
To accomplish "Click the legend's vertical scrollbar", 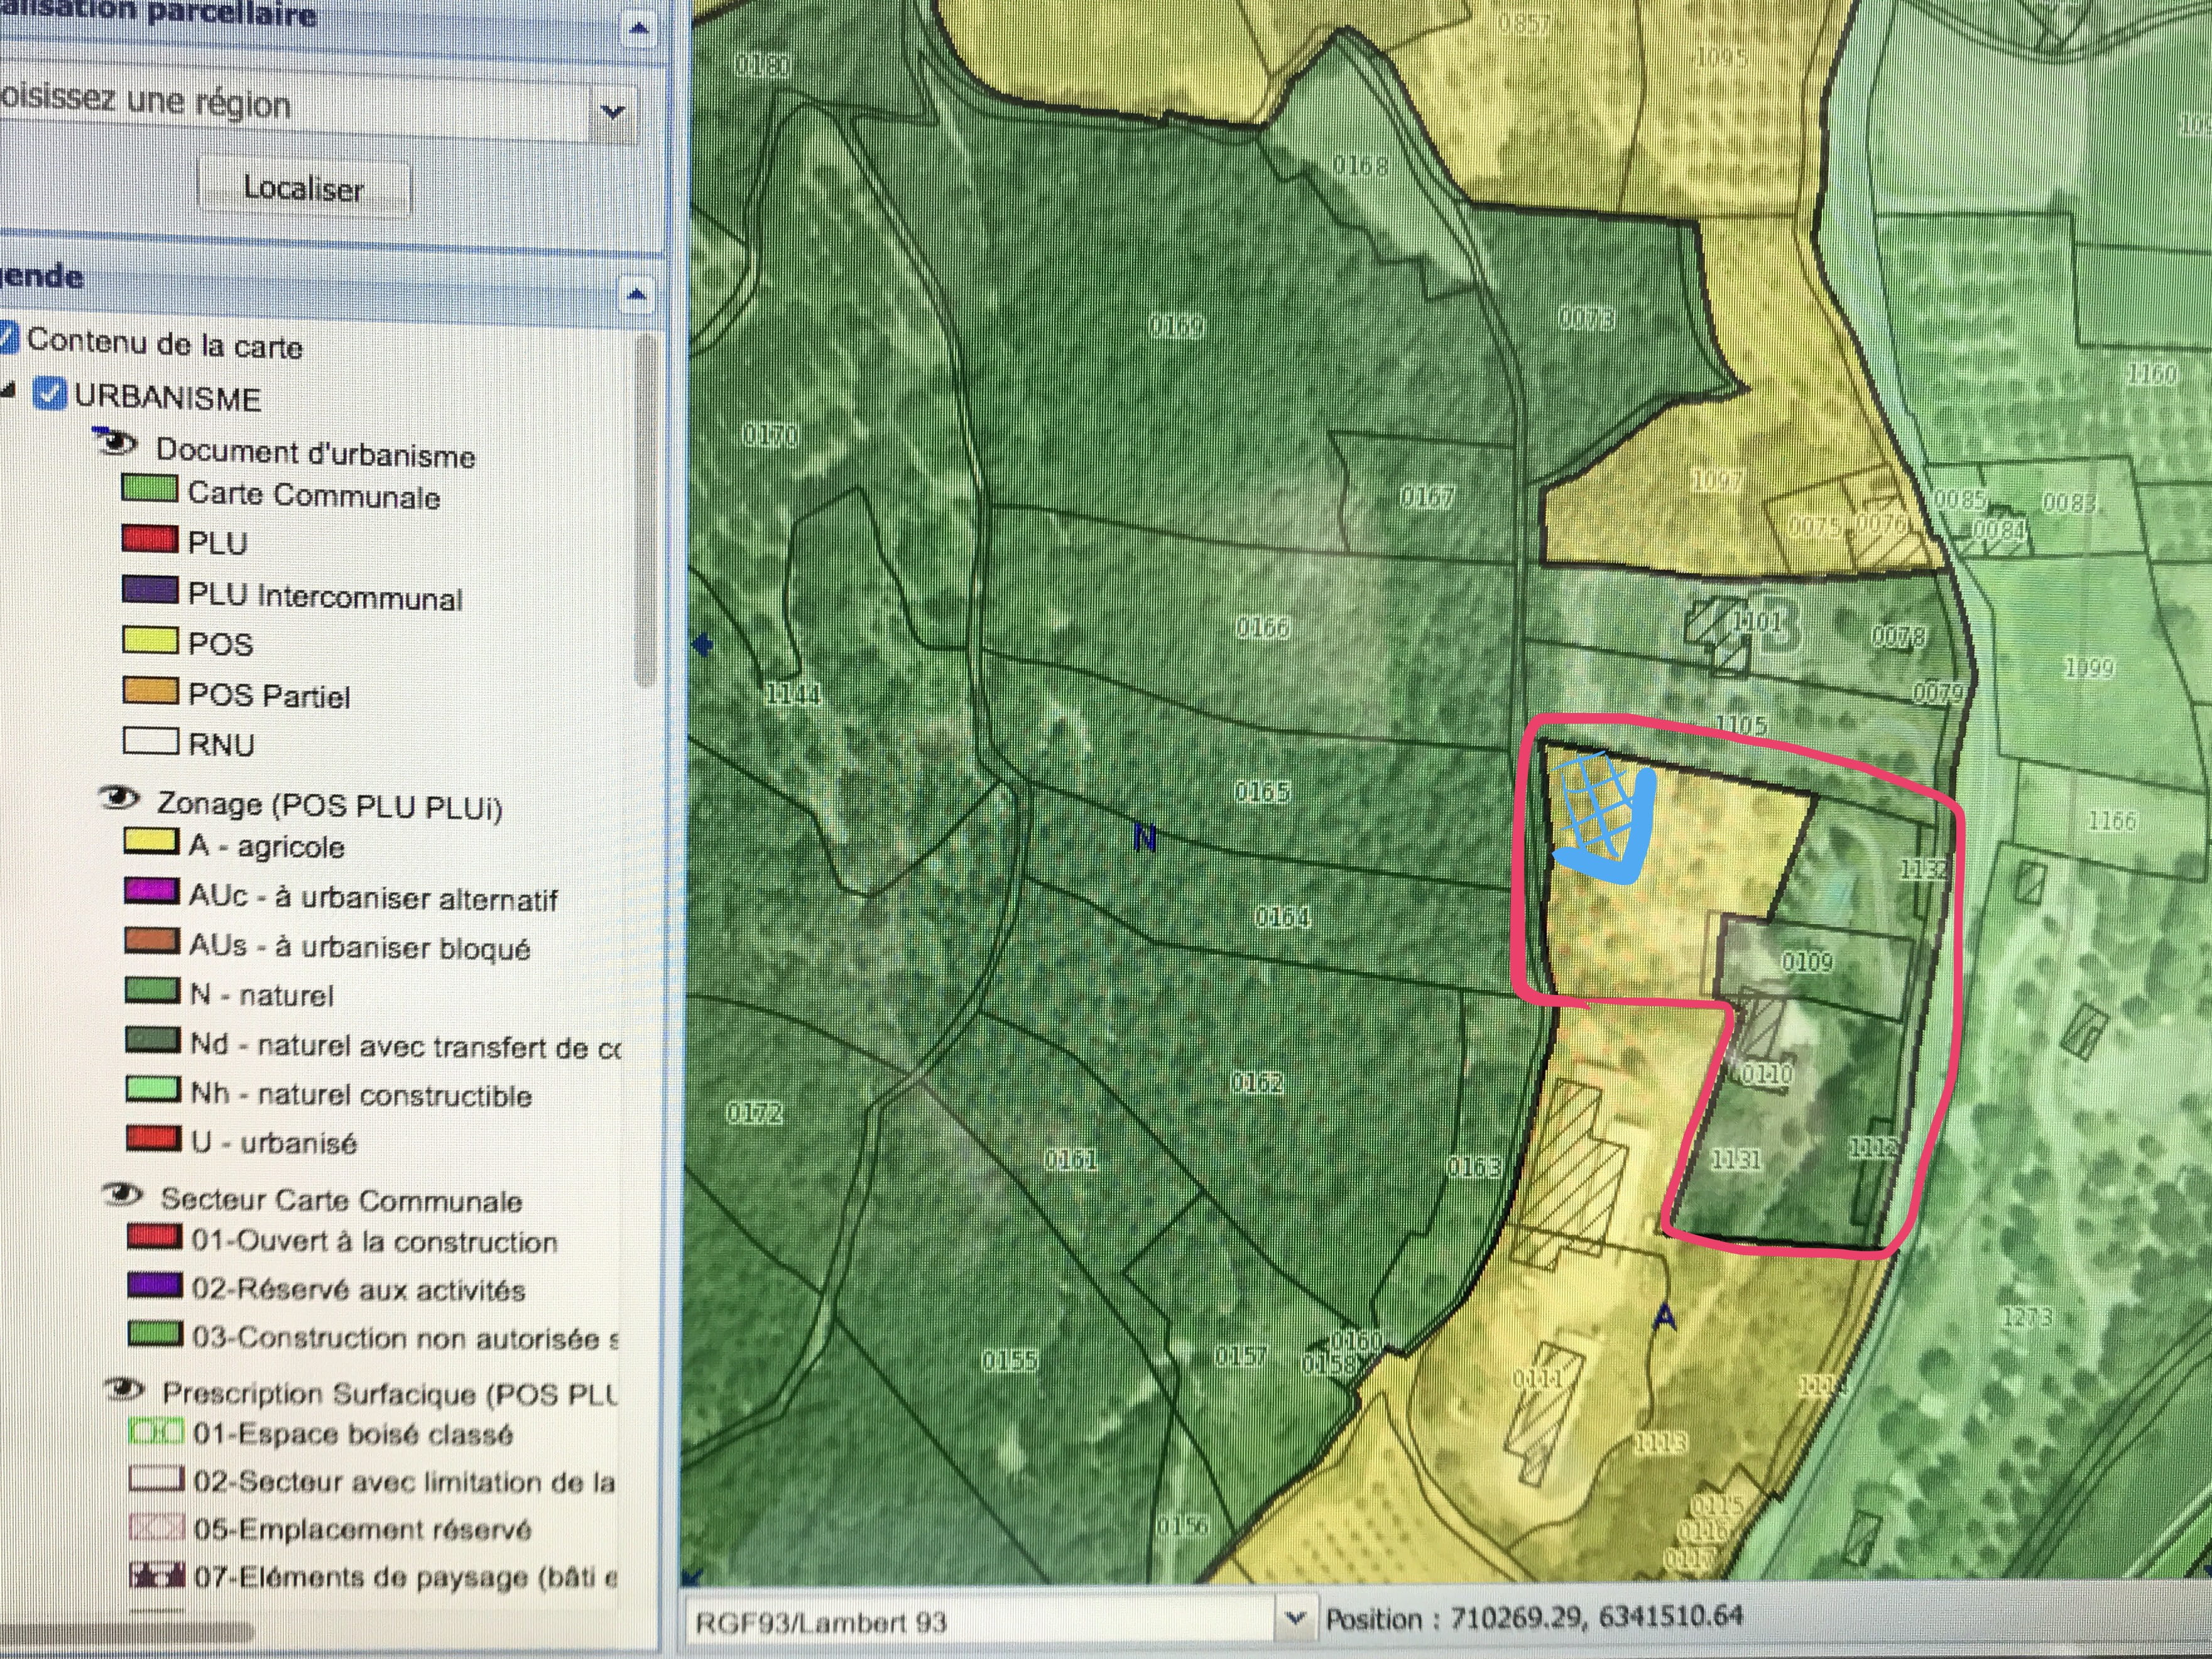I will [646, 510].
